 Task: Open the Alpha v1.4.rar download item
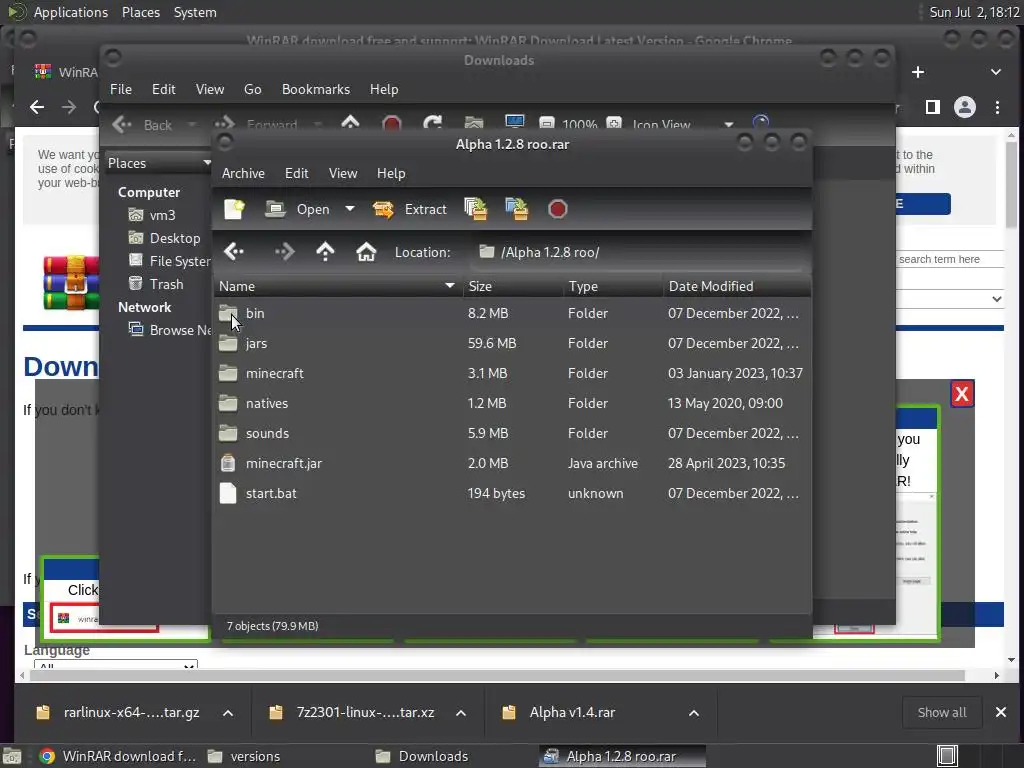click(572, 712)
